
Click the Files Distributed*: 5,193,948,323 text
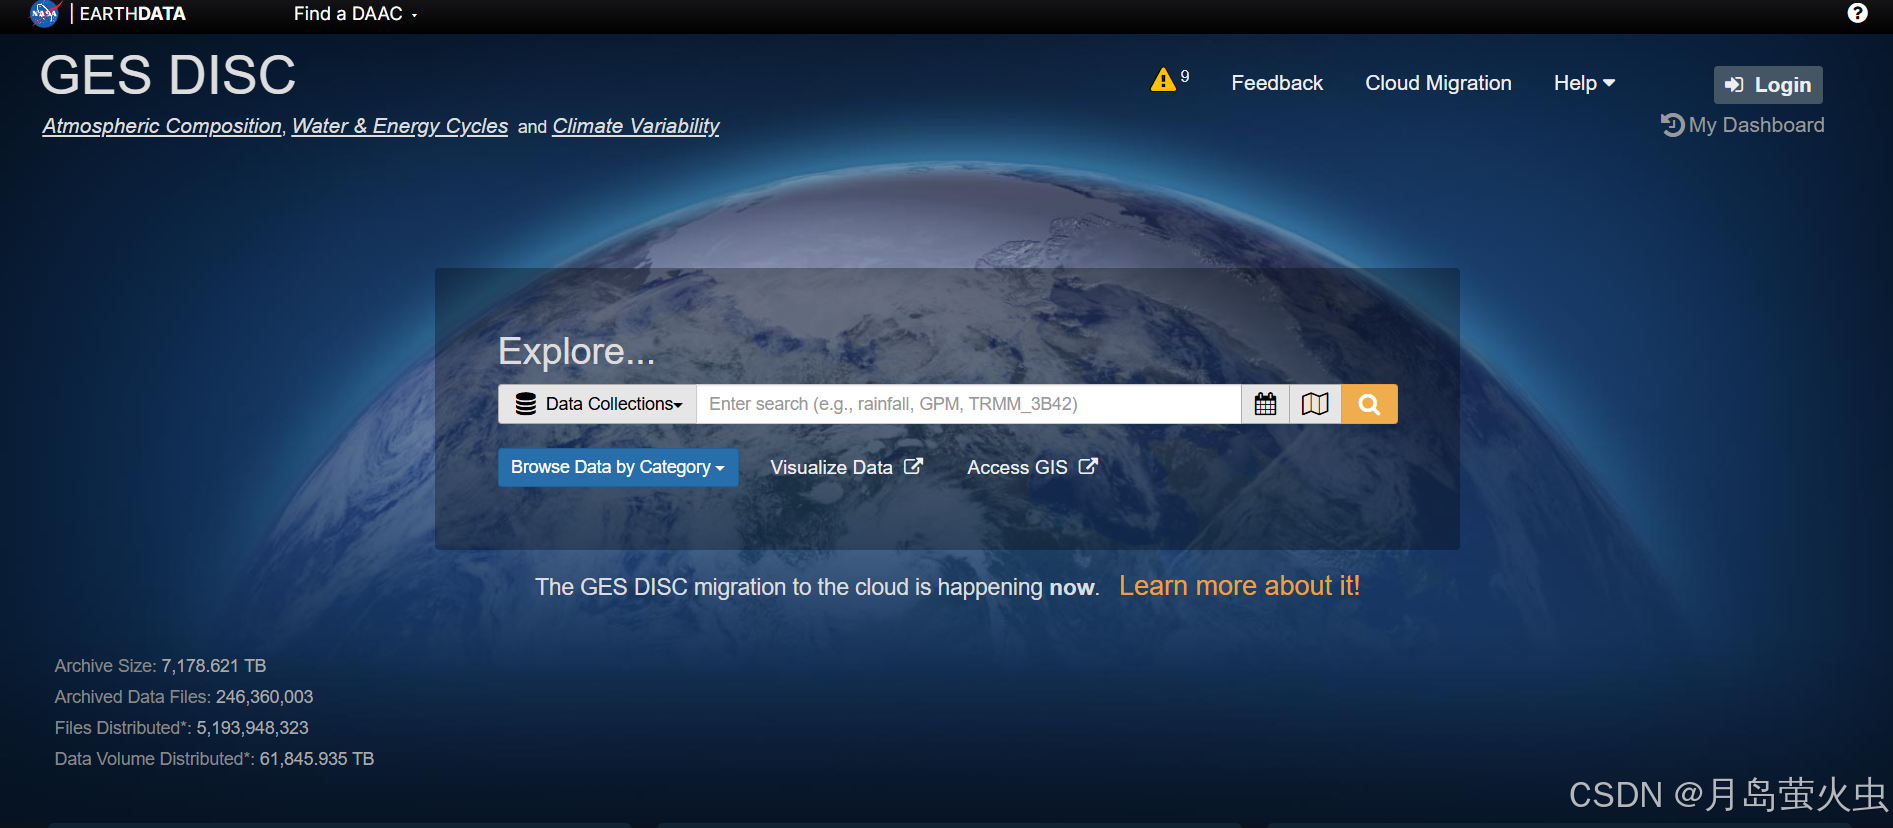181,728
